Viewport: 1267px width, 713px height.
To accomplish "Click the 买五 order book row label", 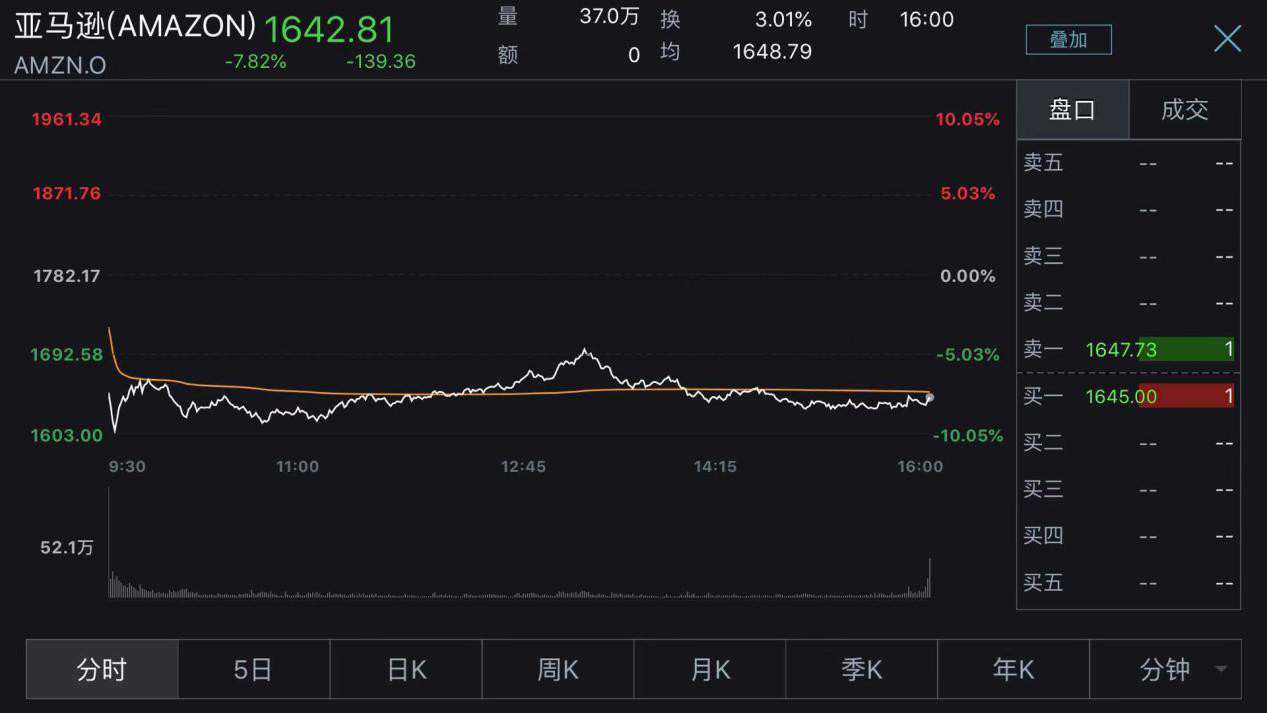I will 1043,582.
